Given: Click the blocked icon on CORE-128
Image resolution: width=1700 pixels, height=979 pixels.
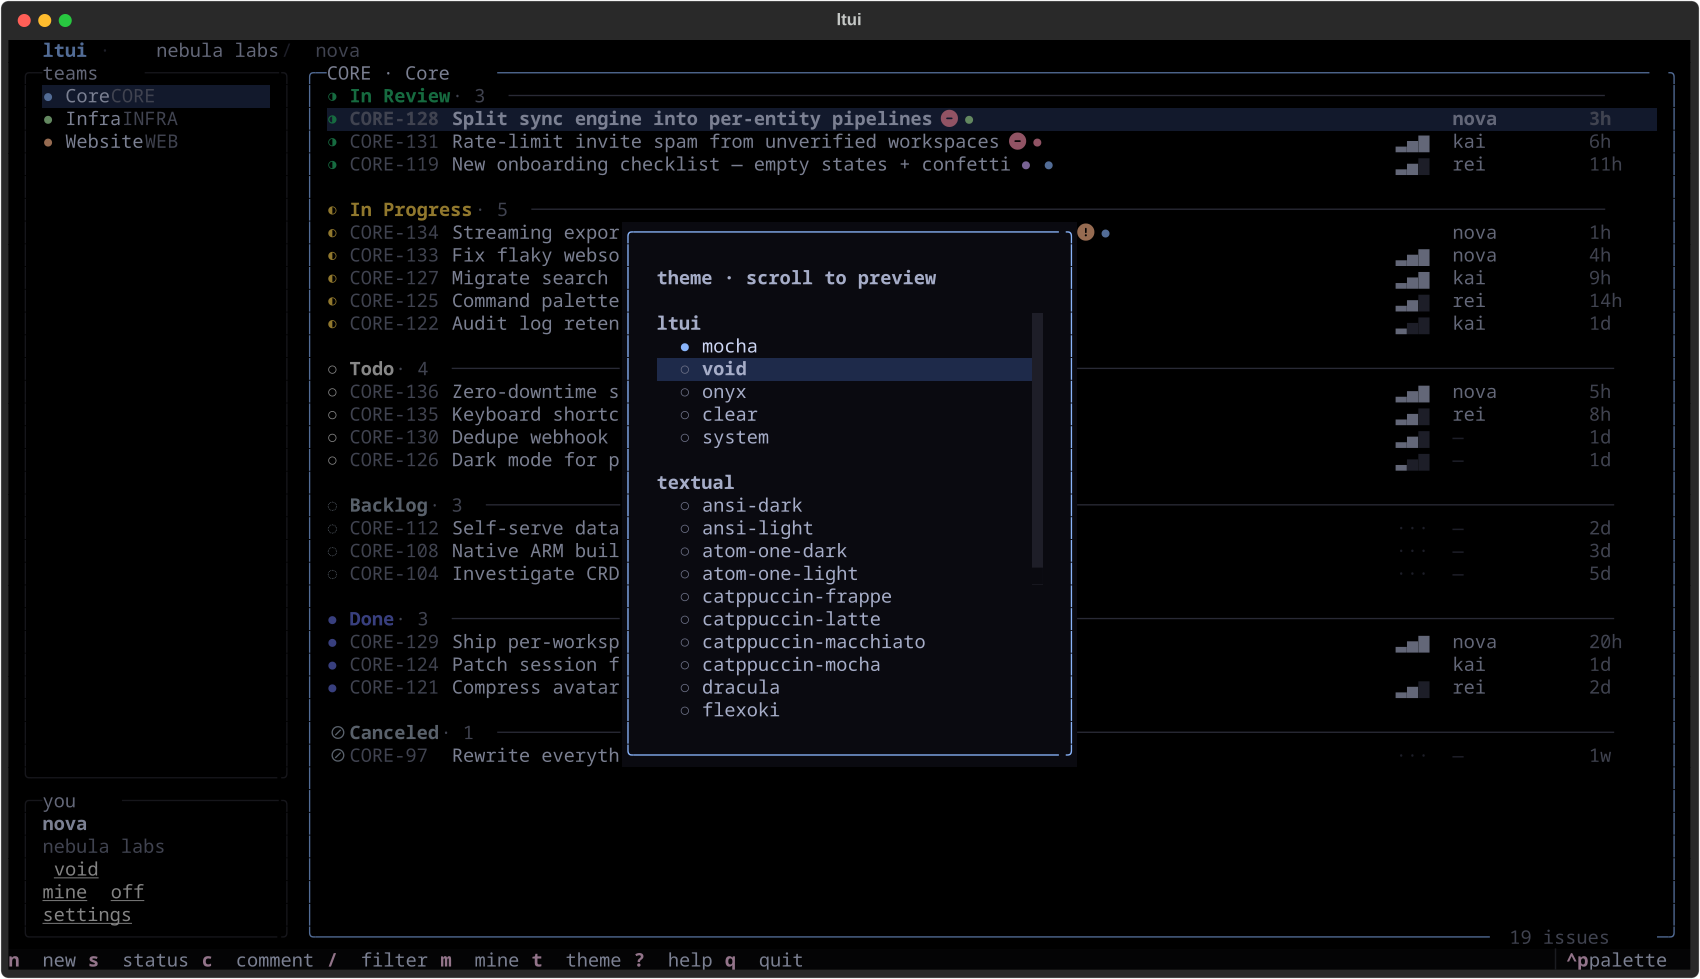Looking at the screenshot, I should point(950,119).
